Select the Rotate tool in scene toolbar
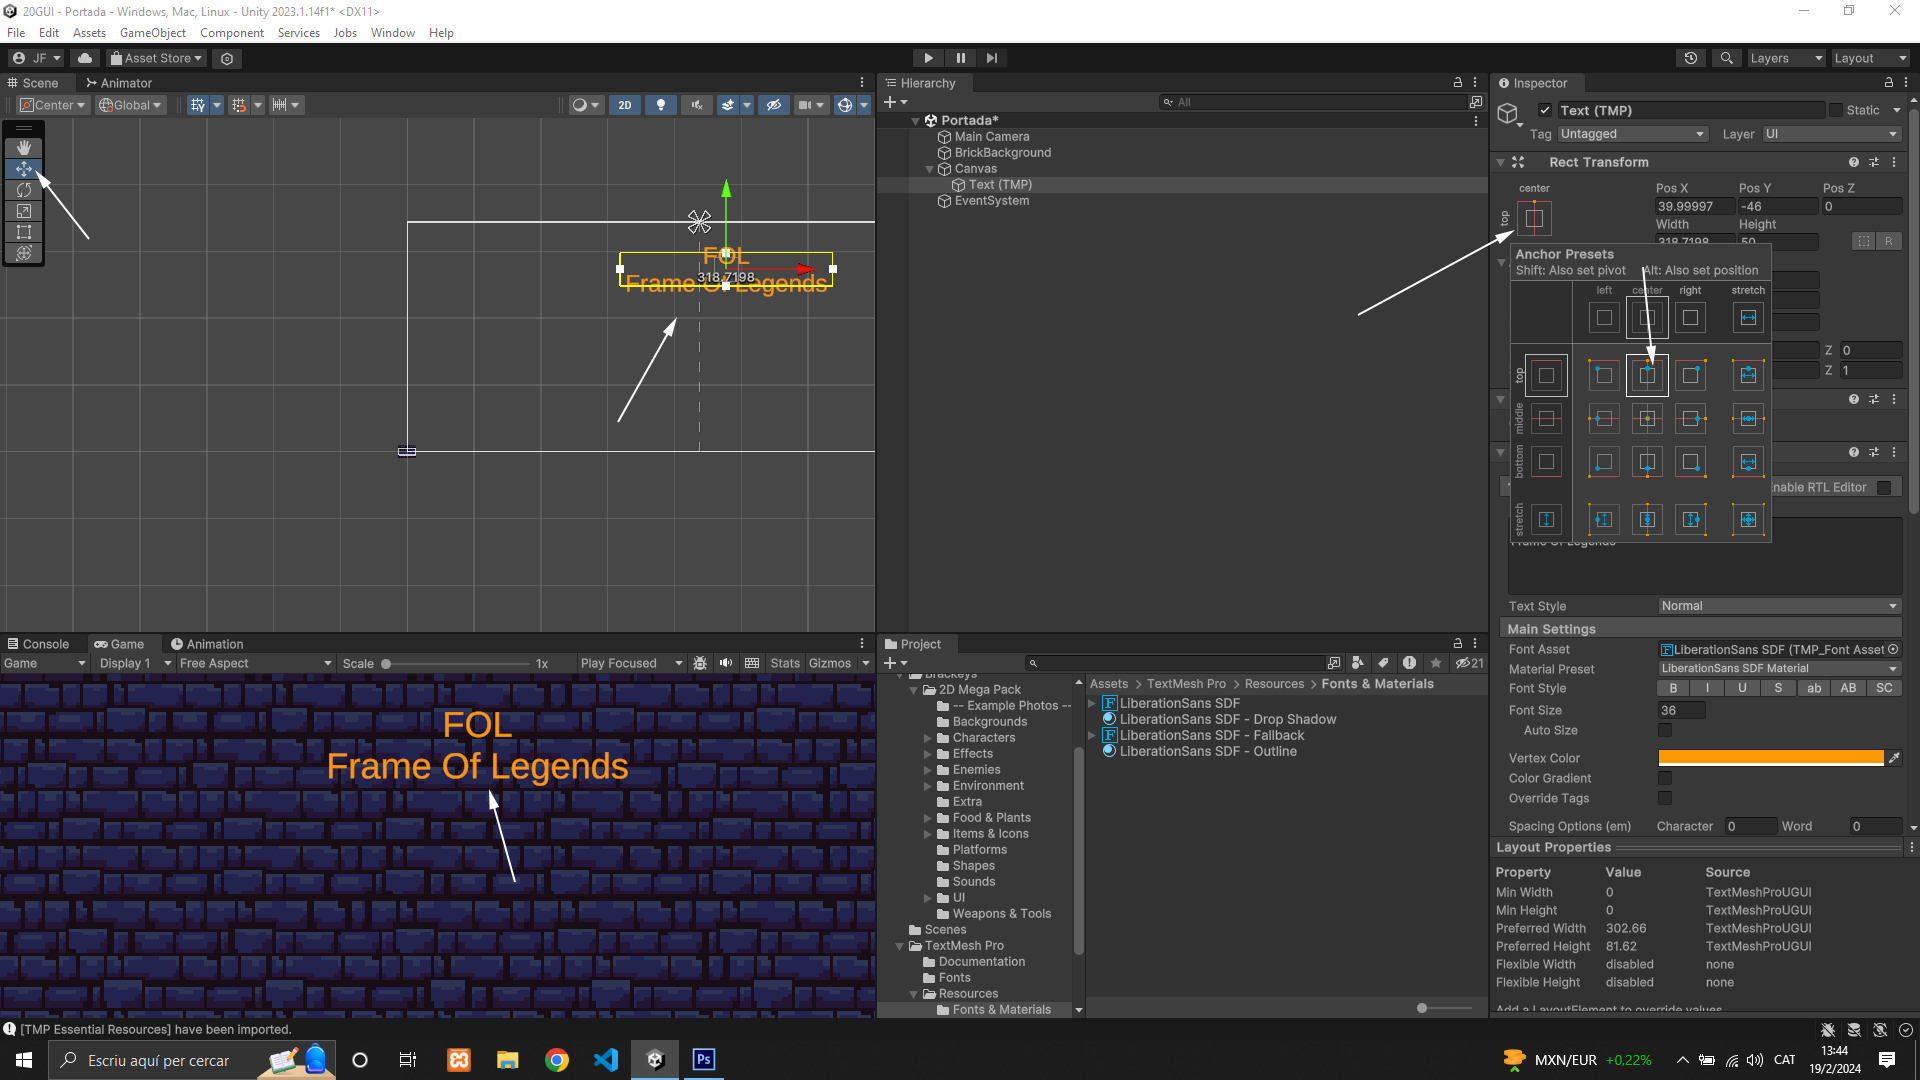The image size is (1920, 1080). click(x=24, y=190)
